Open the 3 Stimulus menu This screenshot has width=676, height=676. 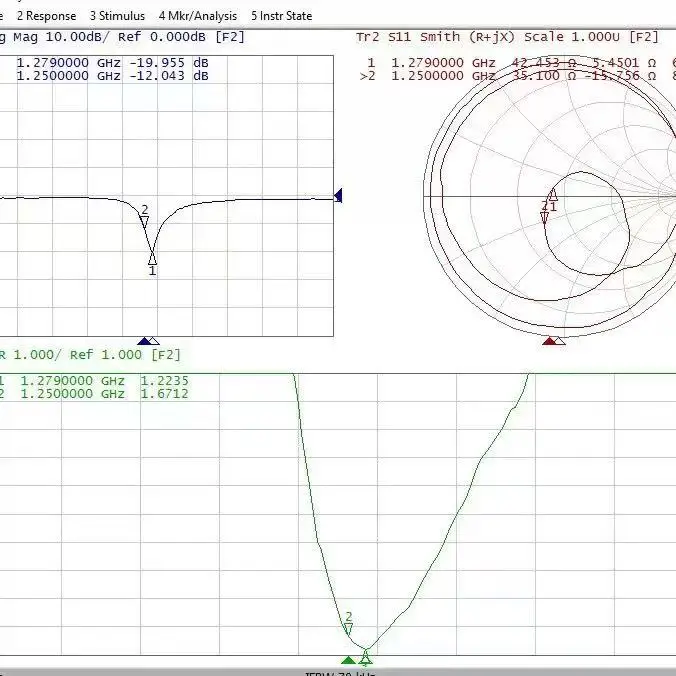(x=117, y=16)
